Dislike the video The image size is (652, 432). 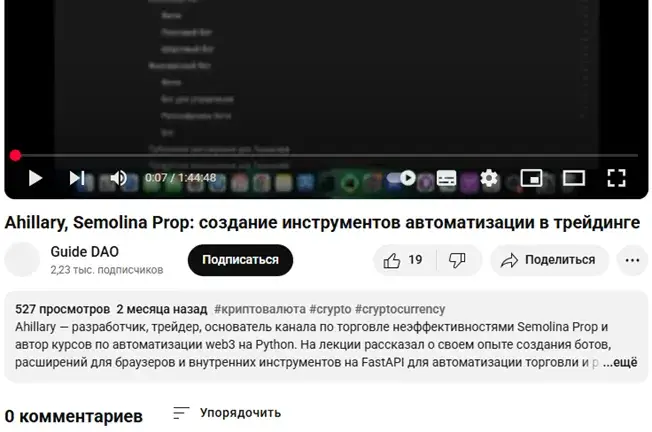tap(458, 260)
